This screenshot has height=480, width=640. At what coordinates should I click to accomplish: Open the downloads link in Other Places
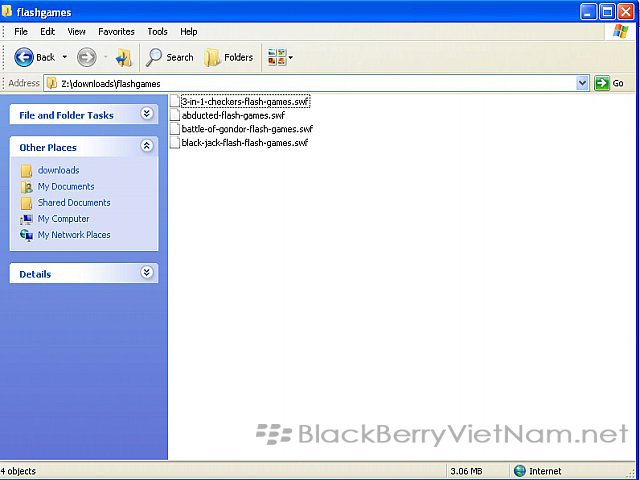coord(58,170)
